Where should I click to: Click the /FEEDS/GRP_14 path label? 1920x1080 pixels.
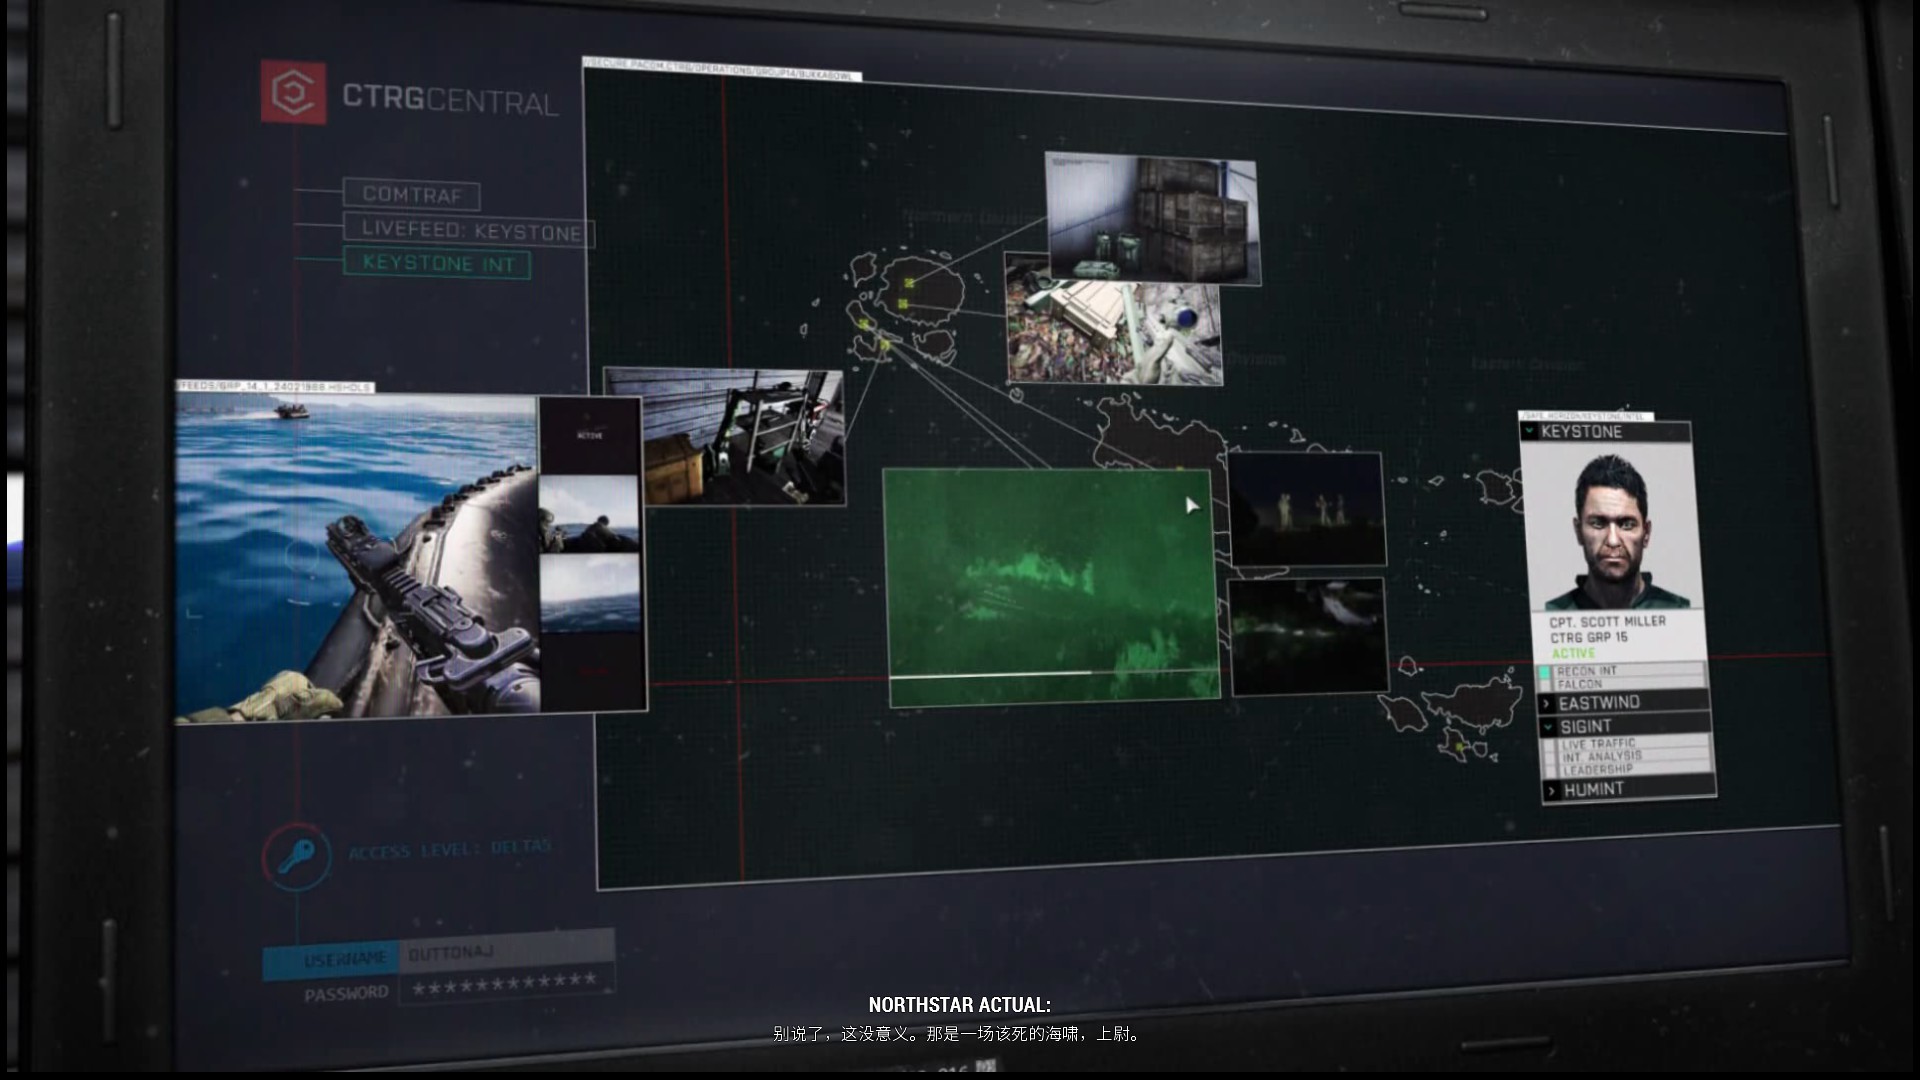click(x=275, y=386)
